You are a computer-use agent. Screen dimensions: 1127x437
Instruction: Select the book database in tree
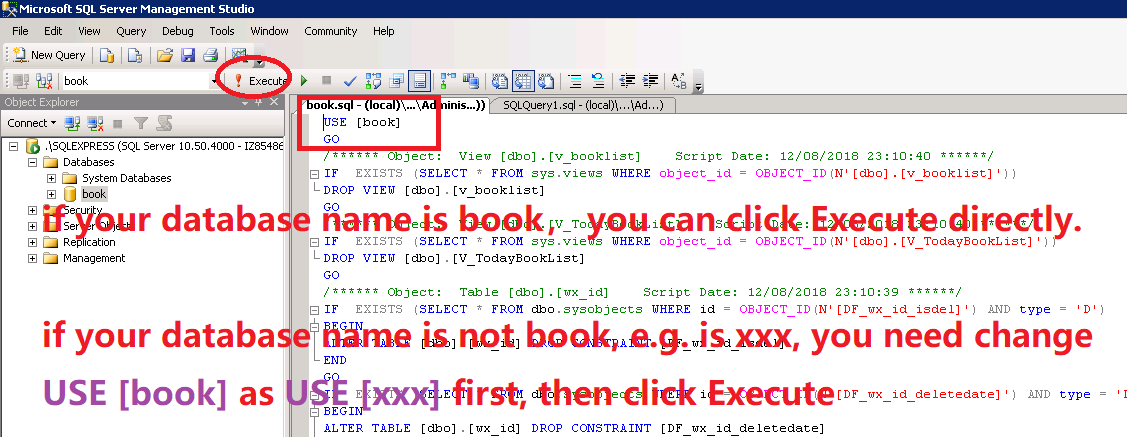(x=94, y=194)
